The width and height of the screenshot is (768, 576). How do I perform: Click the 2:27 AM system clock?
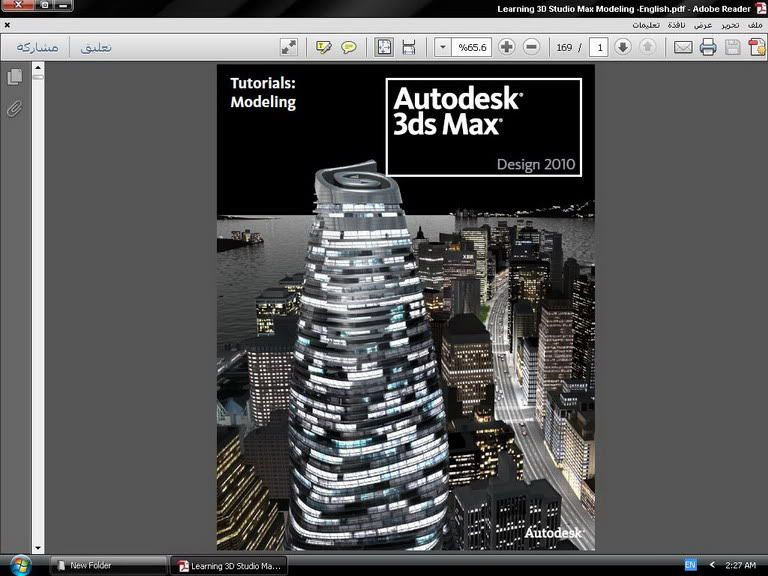pyautogui.click(x=740, y=565)
